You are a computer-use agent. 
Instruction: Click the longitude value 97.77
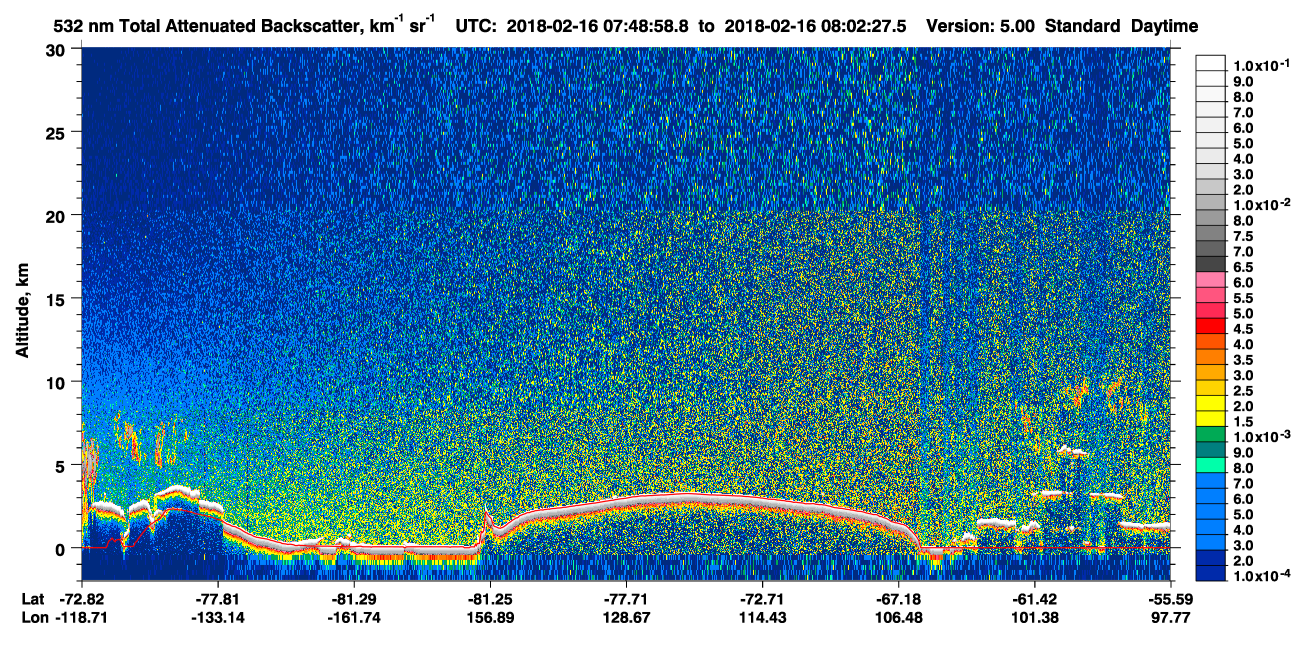click(1170, 618)
